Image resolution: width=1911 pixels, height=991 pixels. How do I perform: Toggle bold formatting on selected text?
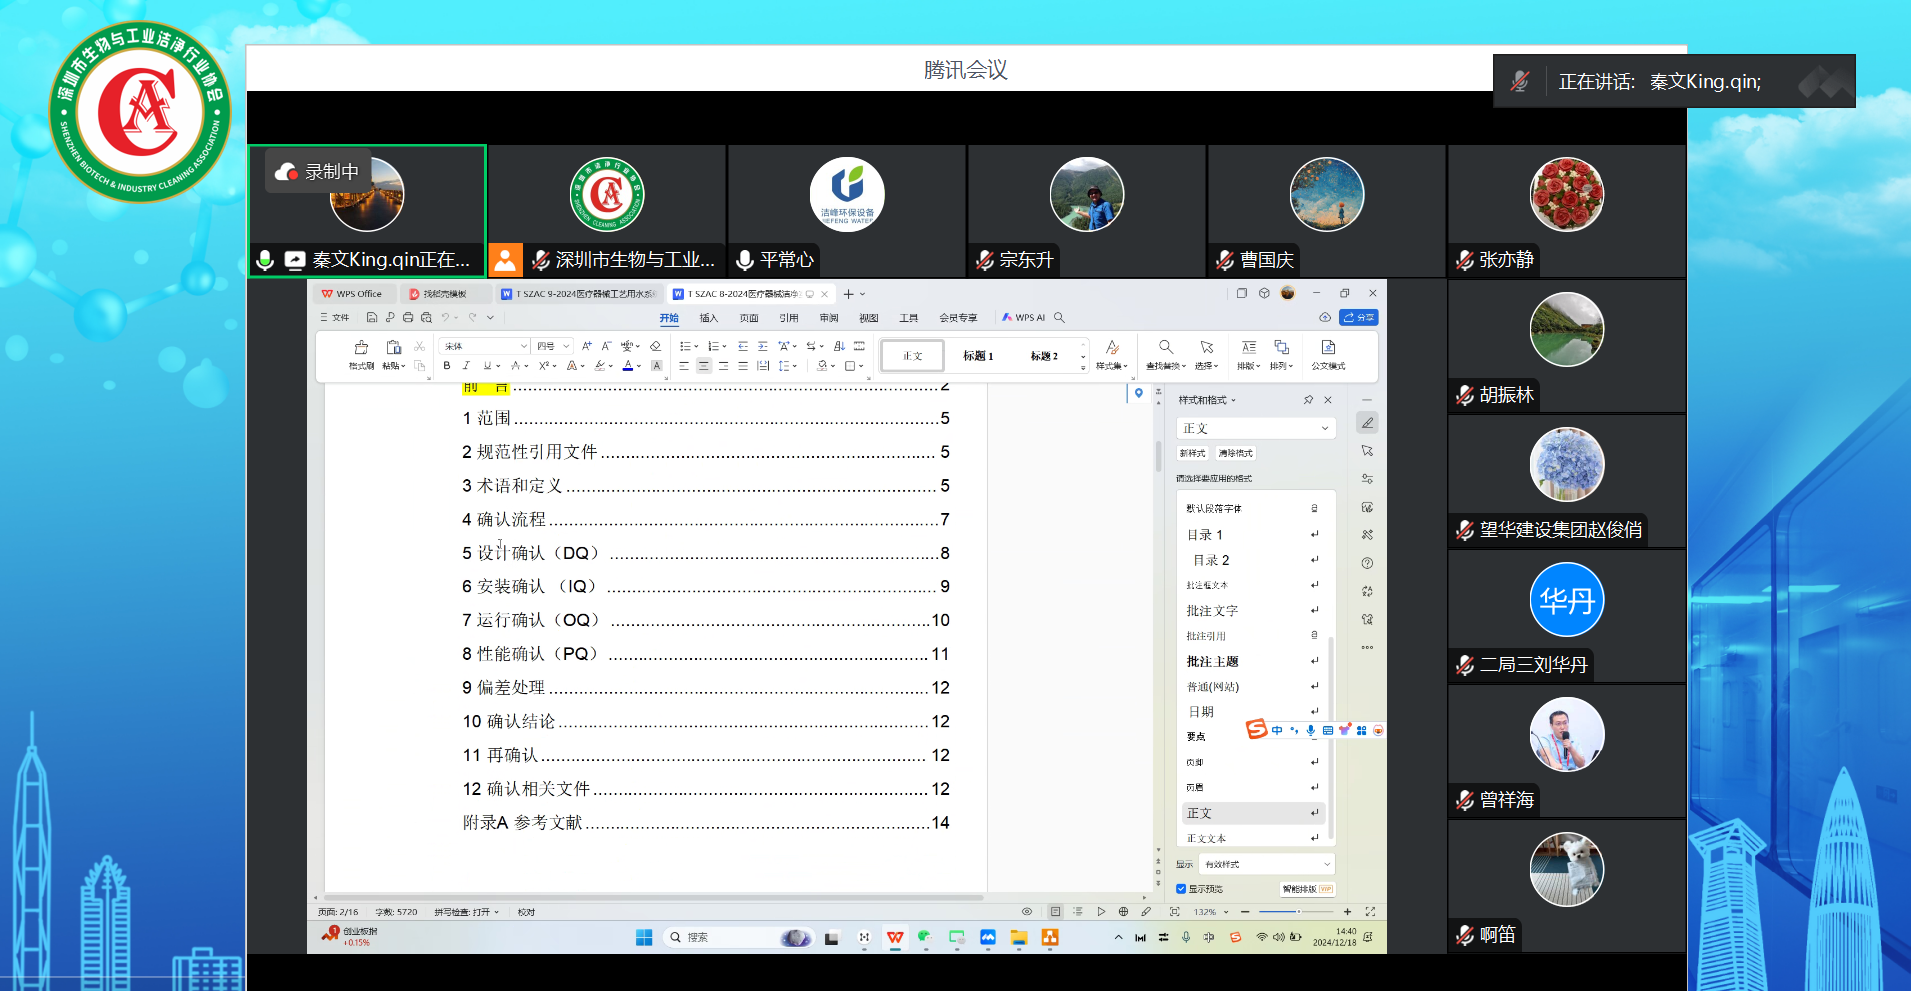pos(447,365)
